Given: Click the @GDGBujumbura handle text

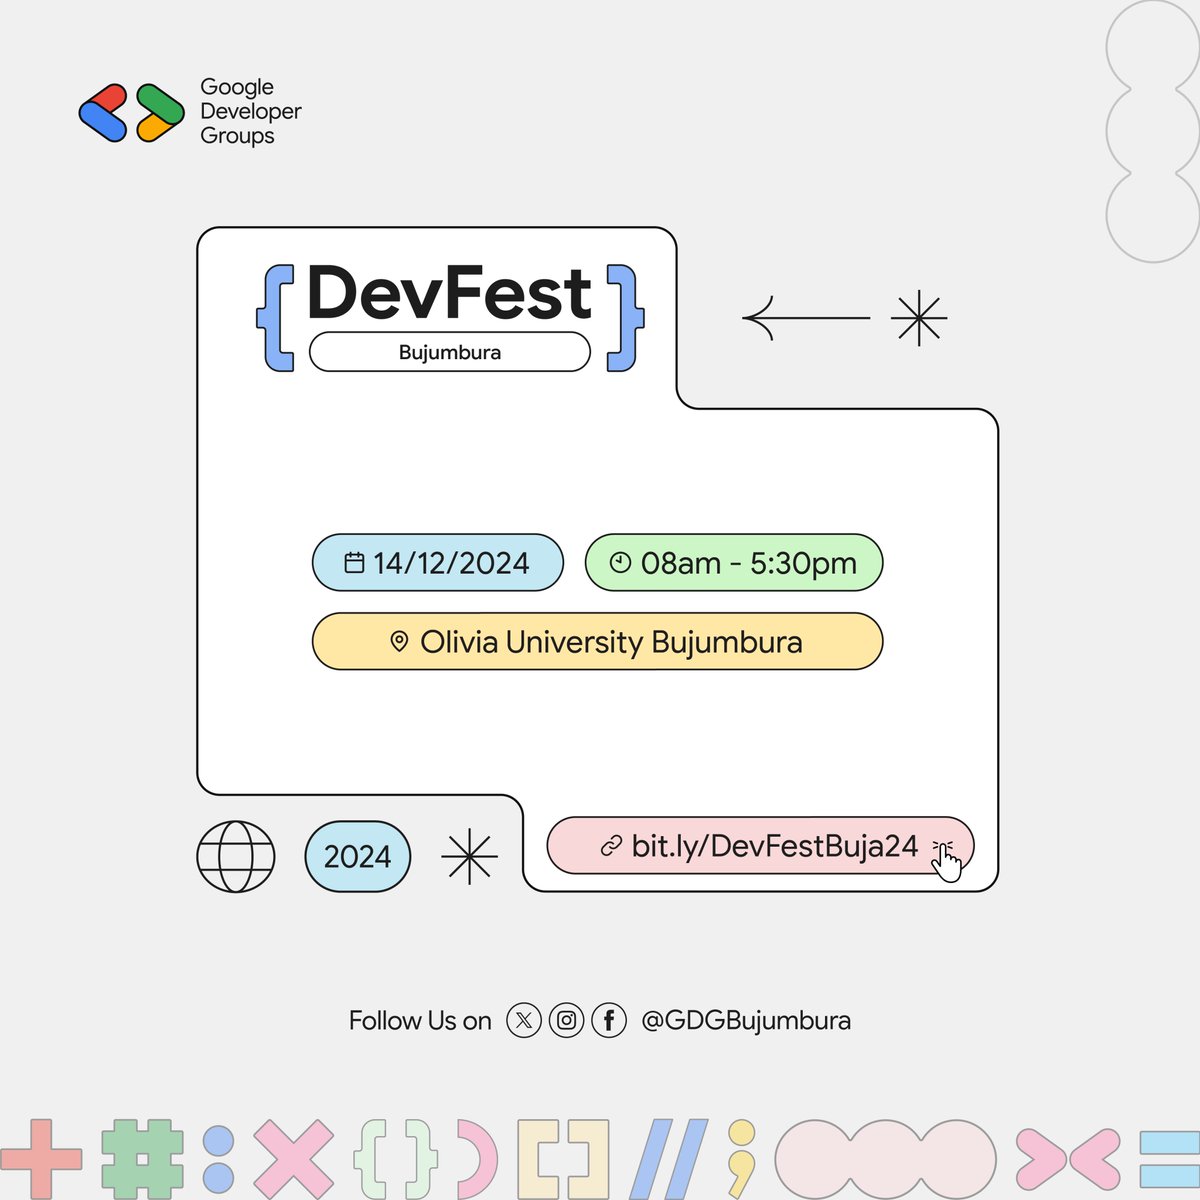Looking at the screenshot, I should click(744, 1021).
